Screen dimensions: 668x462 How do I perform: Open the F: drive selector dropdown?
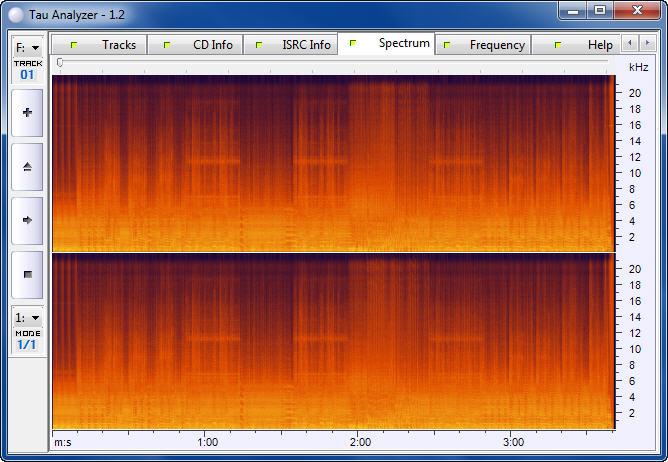[27, 47]
